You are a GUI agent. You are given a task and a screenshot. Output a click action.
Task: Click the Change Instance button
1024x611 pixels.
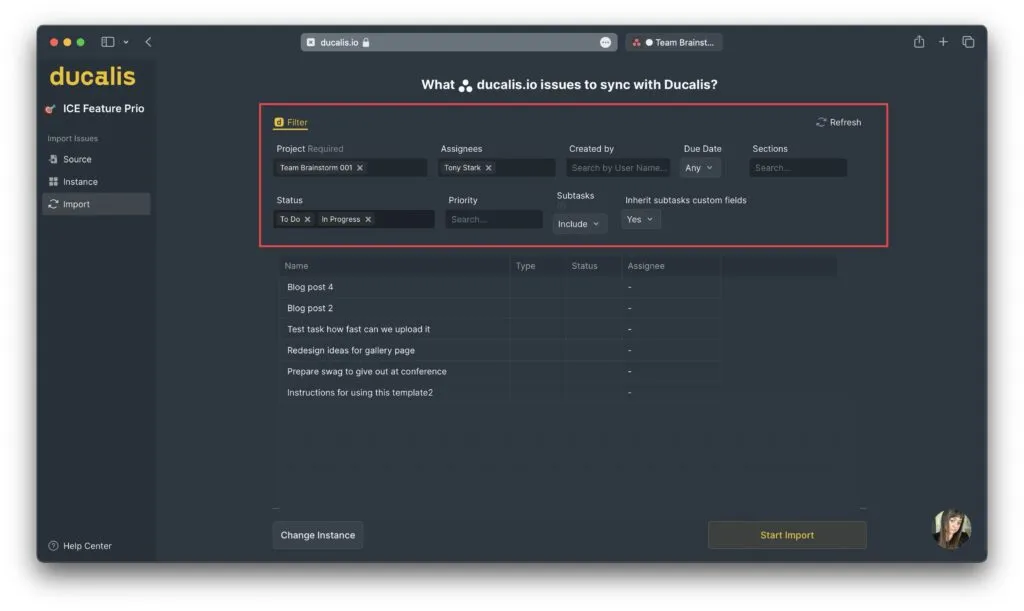coord(317,535)
